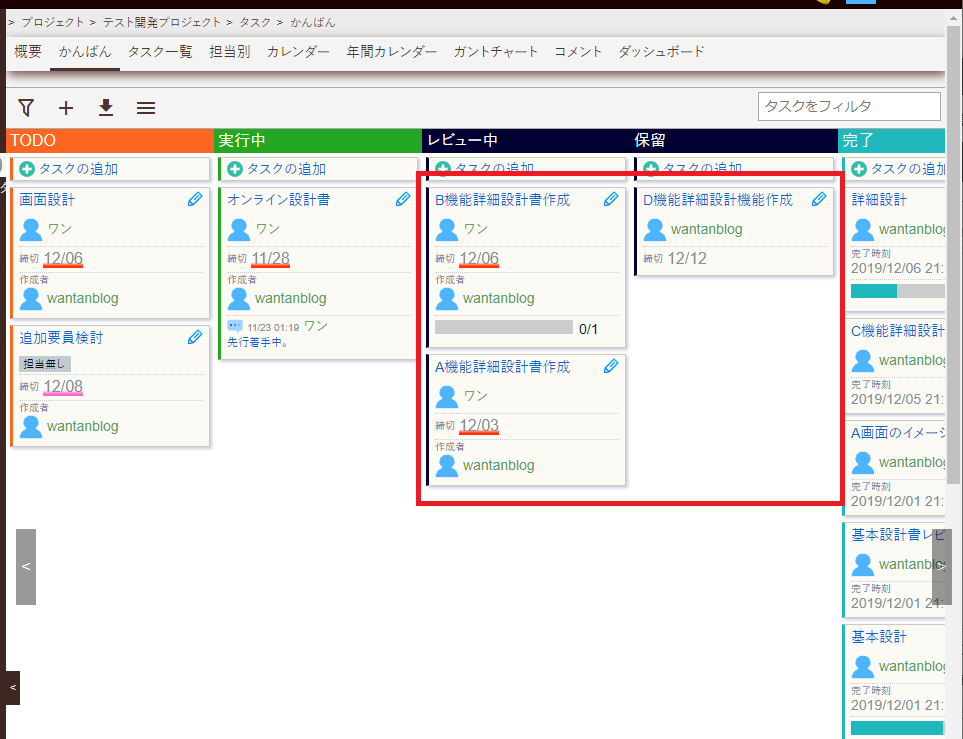Click the 0/1 progress bar on B機能詳細設計書作成

point(505,327)
